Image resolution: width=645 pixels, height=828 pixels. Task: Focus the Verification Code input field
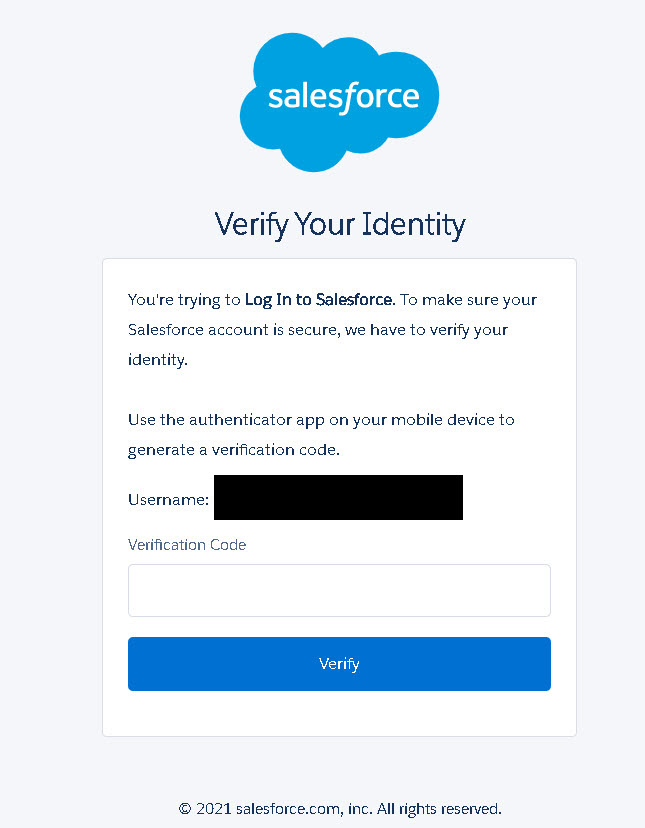[339, 590]
